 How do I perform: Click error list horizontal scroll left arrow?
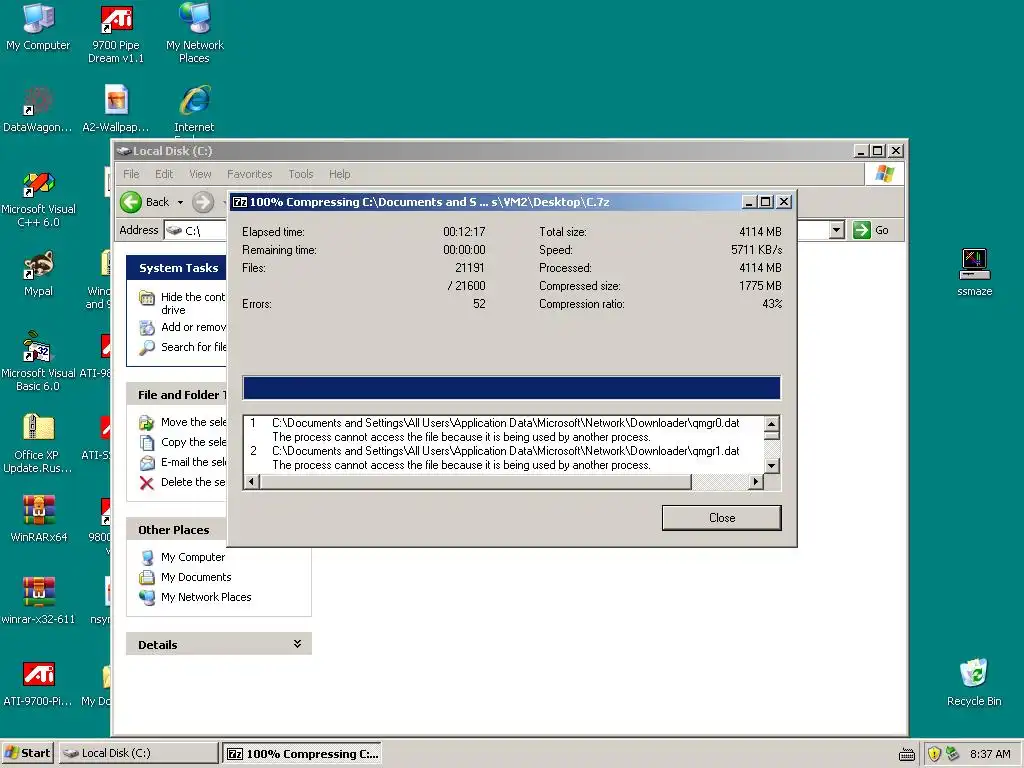tap(251, 482)
